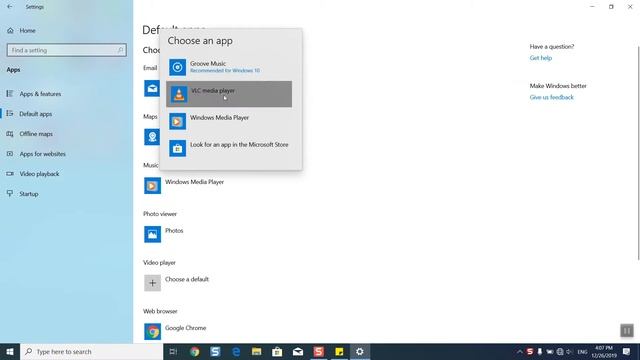Screen dimensions: 640x360
Task: Pick Windows Media Player in Choose an app
Action: point(229,121)
